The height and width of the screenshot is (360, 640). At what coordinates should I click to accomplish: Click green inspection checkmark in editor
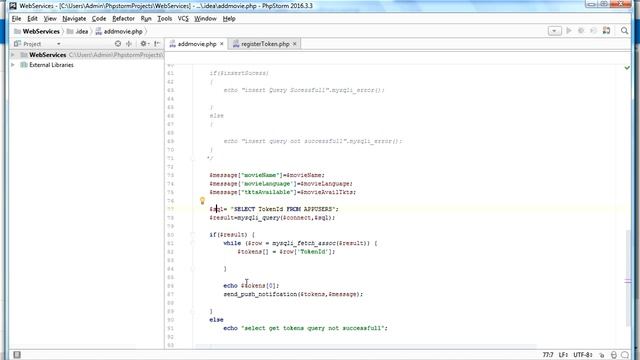click(627, 68)
